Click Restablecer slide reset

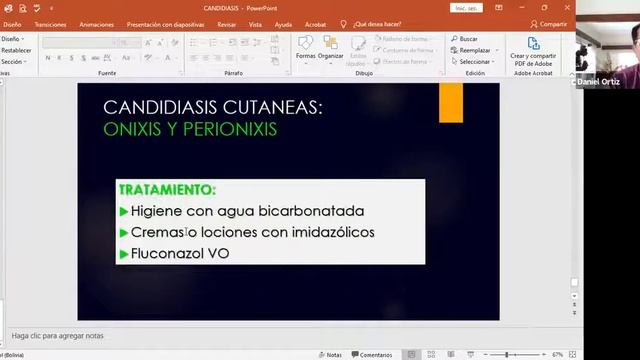point(16,50)
